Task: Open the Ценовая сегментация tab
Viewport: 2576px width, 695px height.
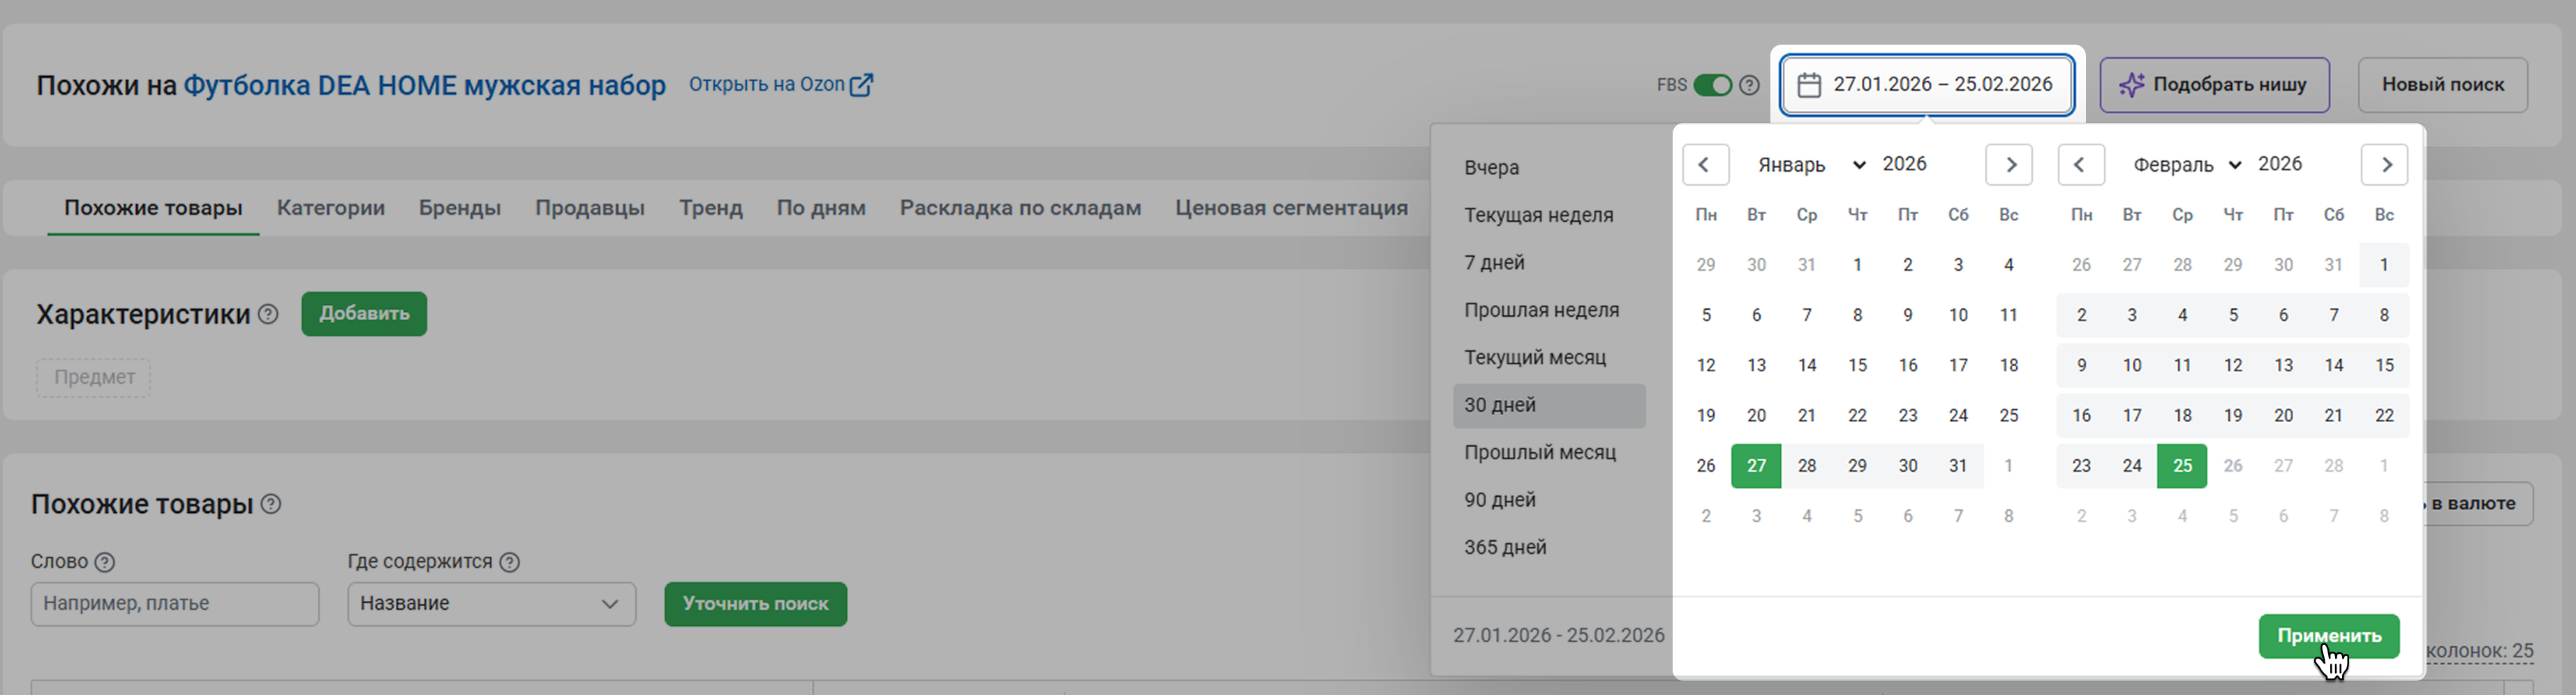Action: click(1291, 208)
